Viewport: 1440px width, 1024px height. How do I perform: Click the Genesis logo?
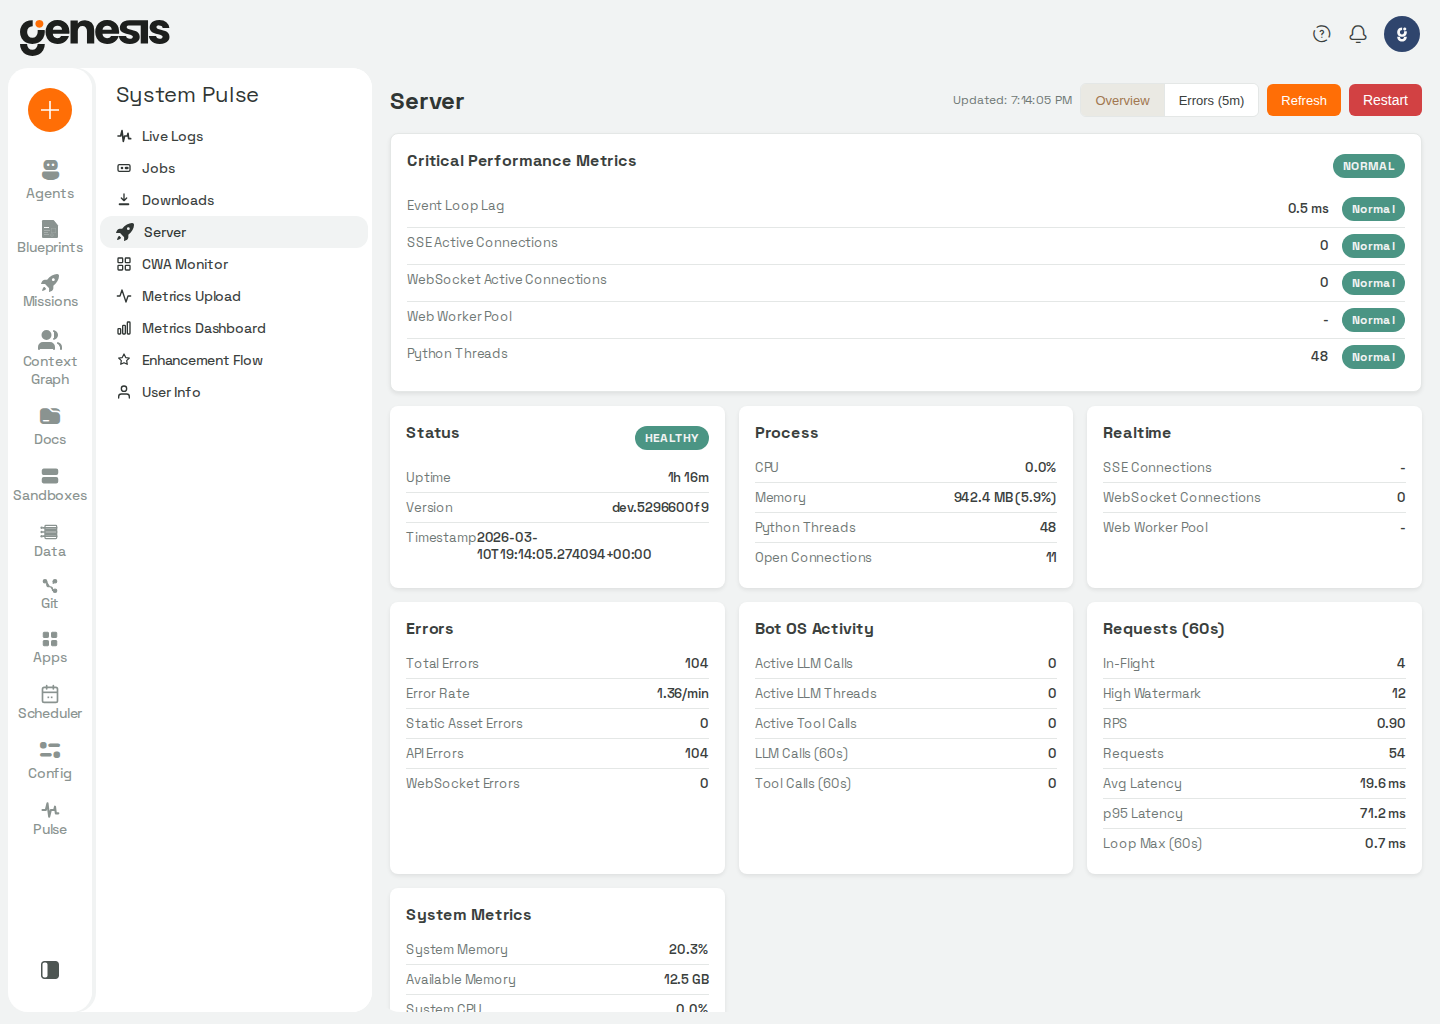(95, 35)
